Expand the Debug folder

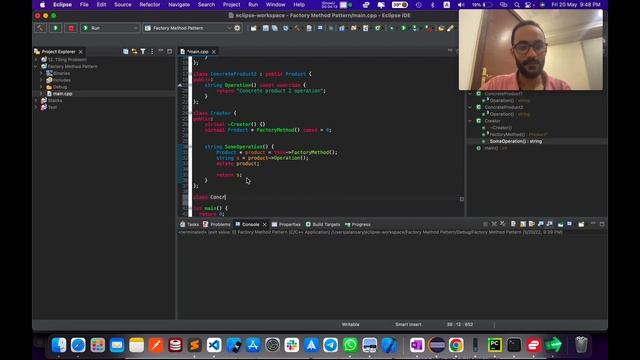pos(41,87)
